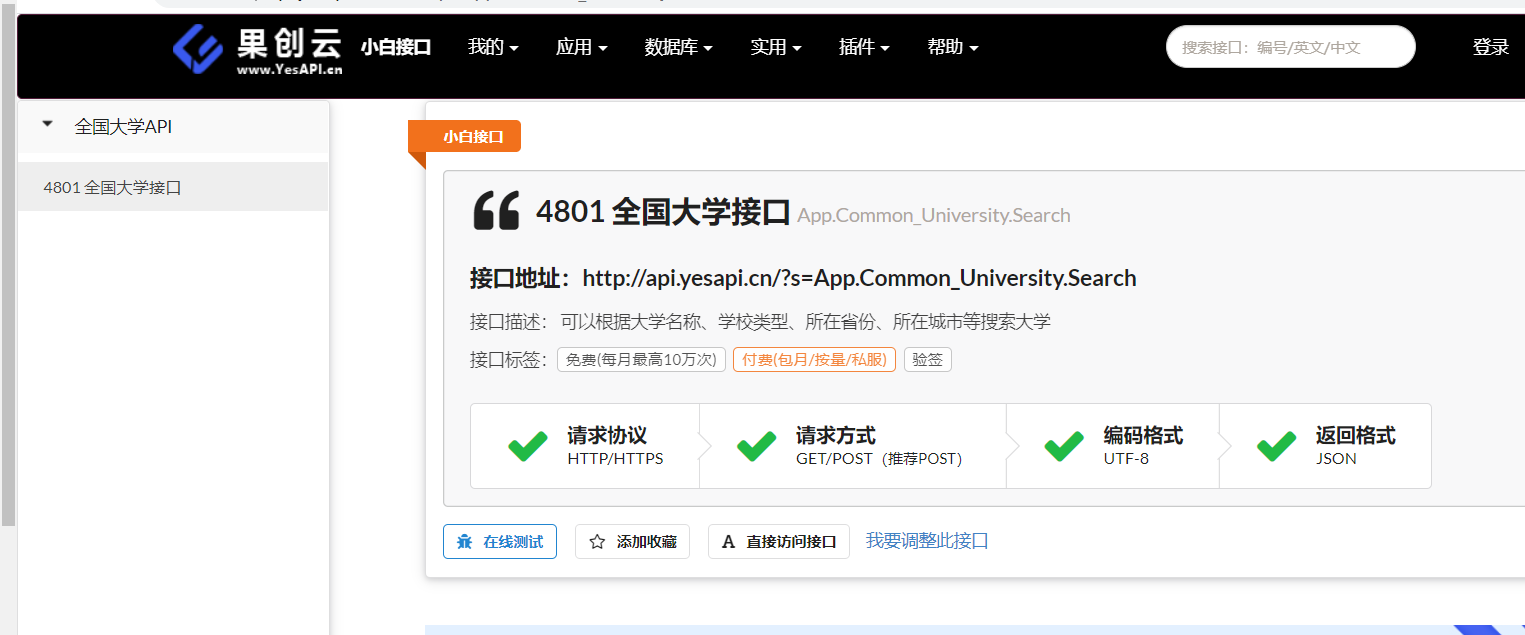Click the 免费(每月最高10万次) tag
This screenshot has height=635, width=1525.
pos(641,360)
